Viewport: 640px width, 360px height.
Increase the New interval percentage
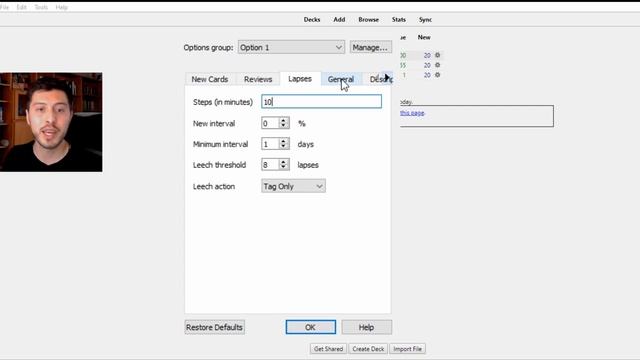(x=284, y=120)
